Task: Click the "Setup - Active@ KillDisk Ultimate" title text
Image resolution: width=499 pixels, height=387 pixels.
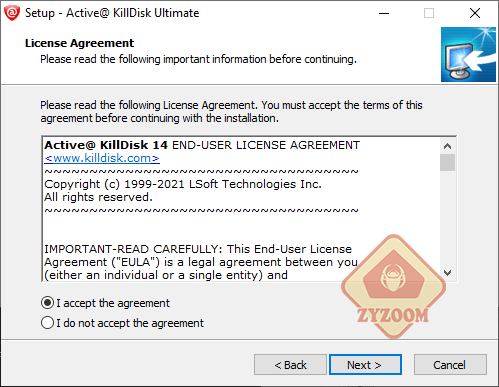Action: pyautogui.click(x=112, y=13)
